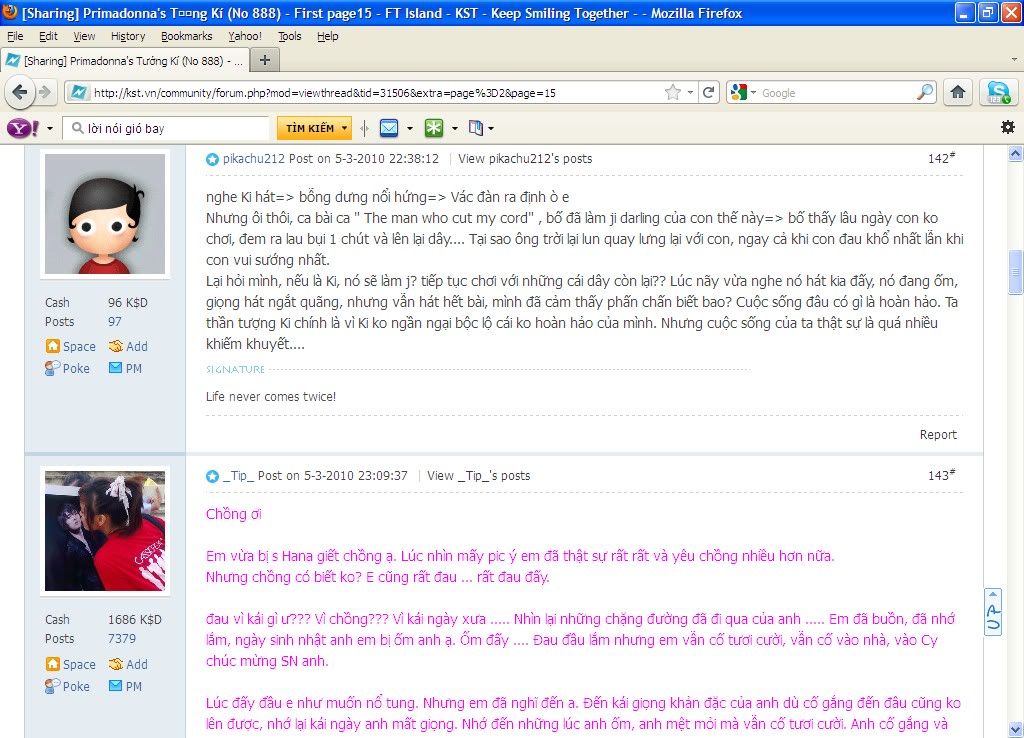The image size is (1024, 738).
Task: Click the pikachu212 username link
Action: tap(254, 159)
